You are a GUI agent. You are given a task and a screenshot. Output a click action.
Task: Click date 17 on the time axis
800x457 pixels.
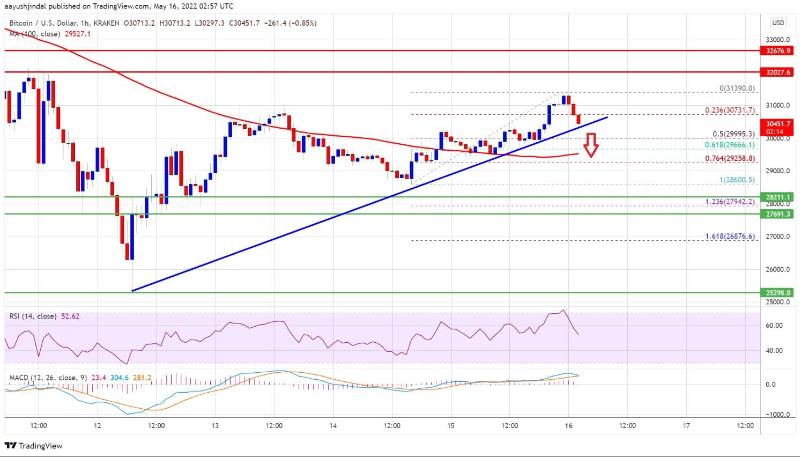point(687,425)
